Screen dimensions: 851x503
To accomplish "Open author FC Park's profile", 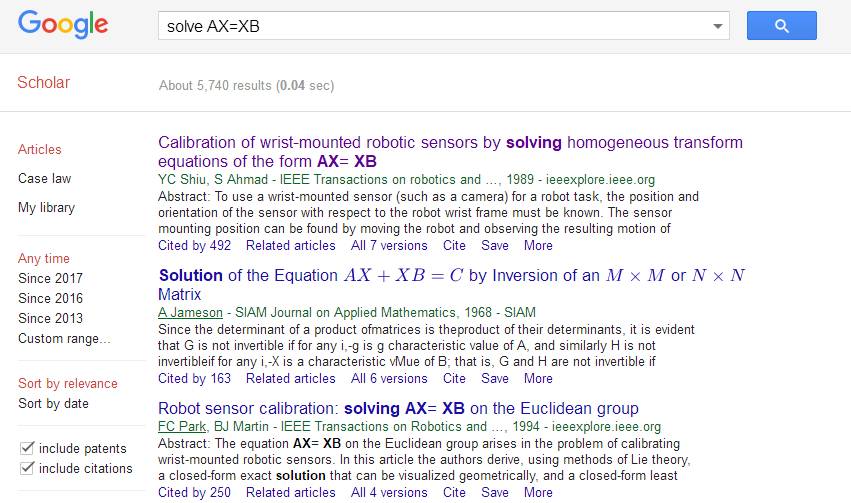I will (x=182, y=426).
